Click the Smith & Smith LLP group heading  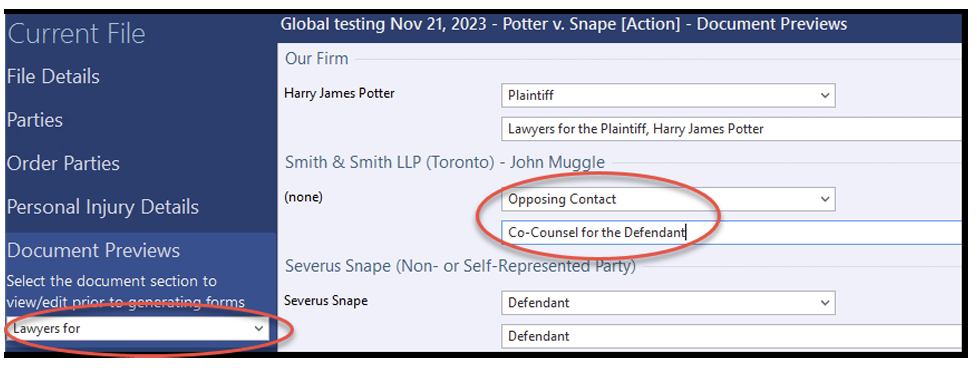[445, 163]
